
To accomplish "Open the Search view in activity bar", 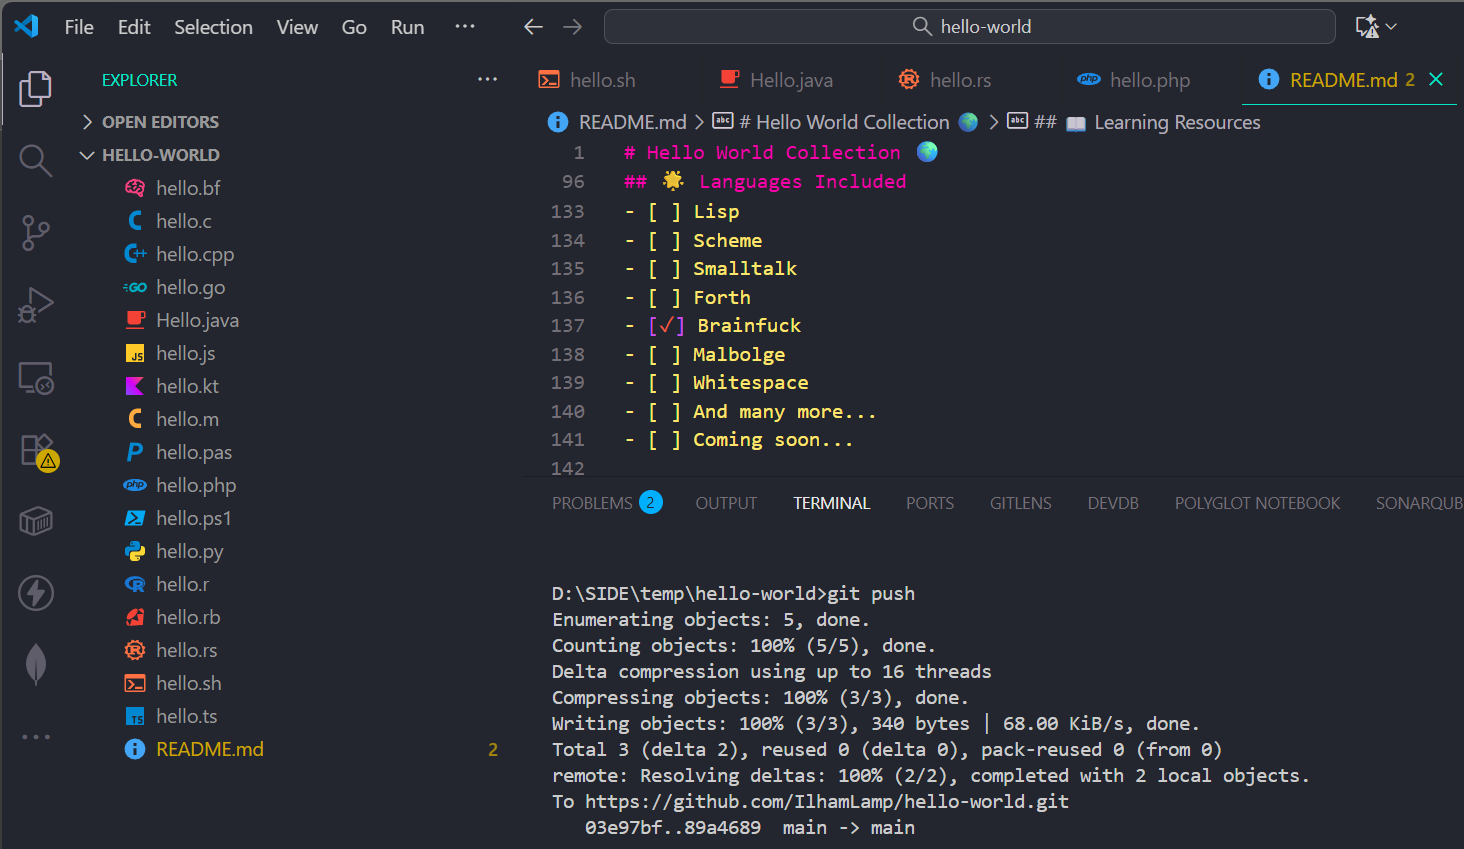I will click(x=35, y=160).
